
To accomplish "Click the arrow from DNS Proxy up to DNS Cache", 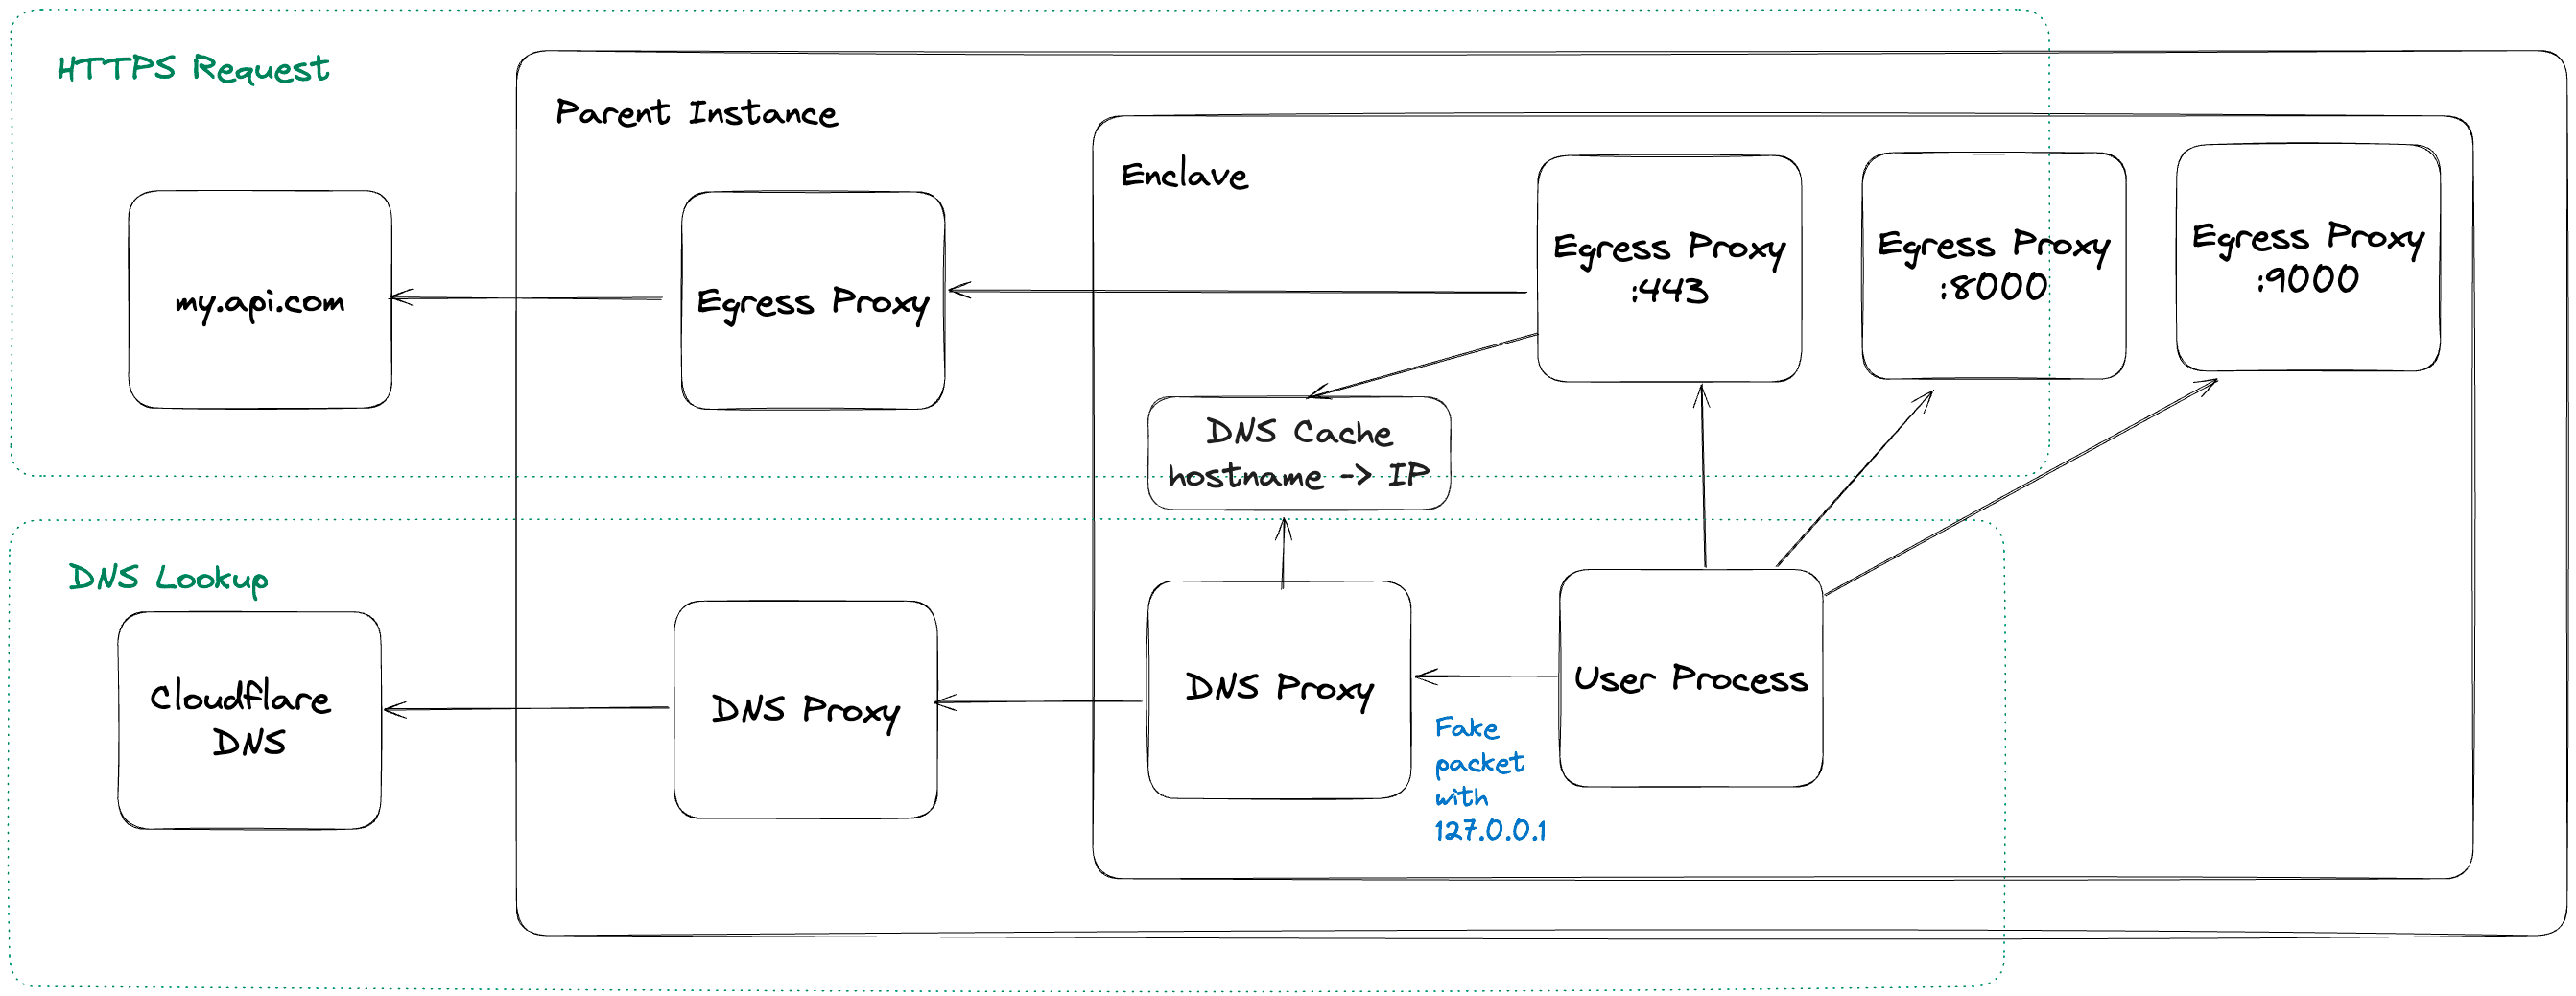I will tap(1284, 552).
